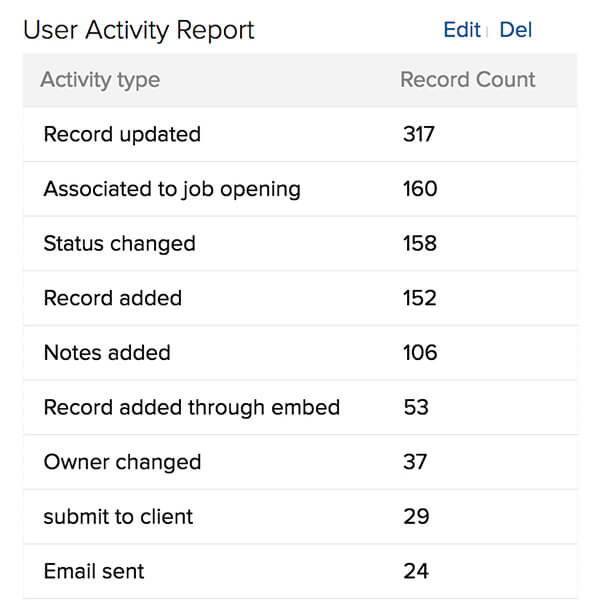Select the Record added activity row
This screenshot has width=600, height=600.
tap(112, 298)
